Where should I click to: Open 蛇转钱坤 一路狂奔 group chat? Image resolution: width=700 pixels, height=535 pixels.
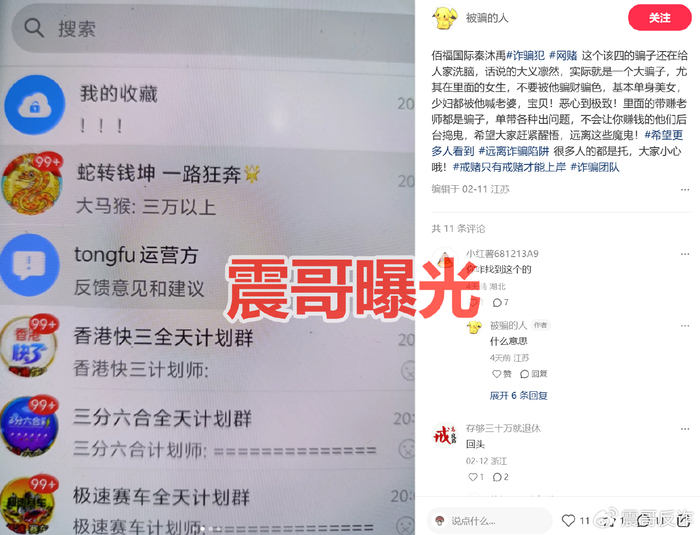click(x=208, y=188)
